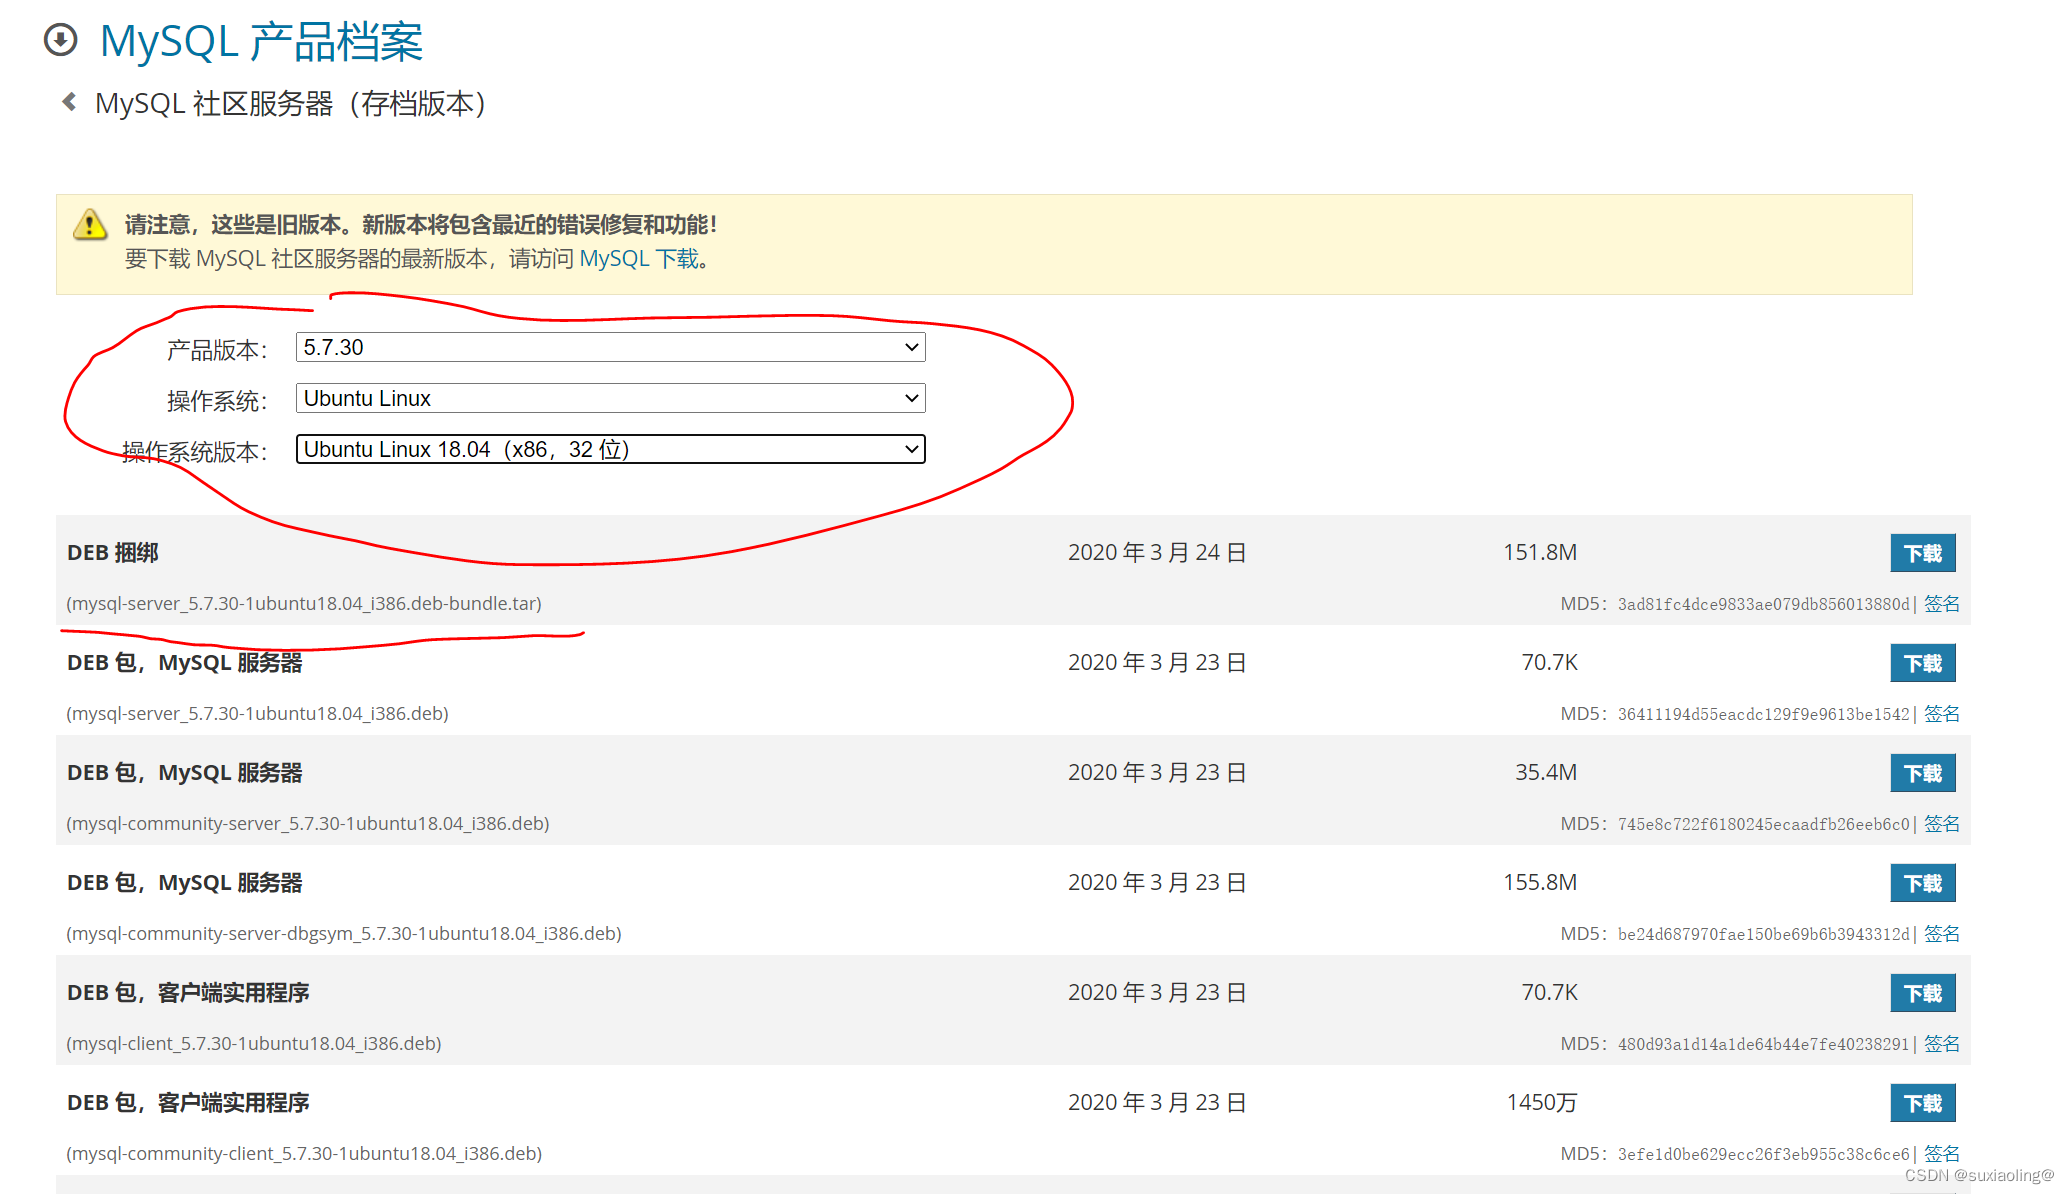Click the 操作系统版本 field label
Image resolution: width=2069 pixels, height=1194 pixels.
pyautogui.click(x=195, y=452)
